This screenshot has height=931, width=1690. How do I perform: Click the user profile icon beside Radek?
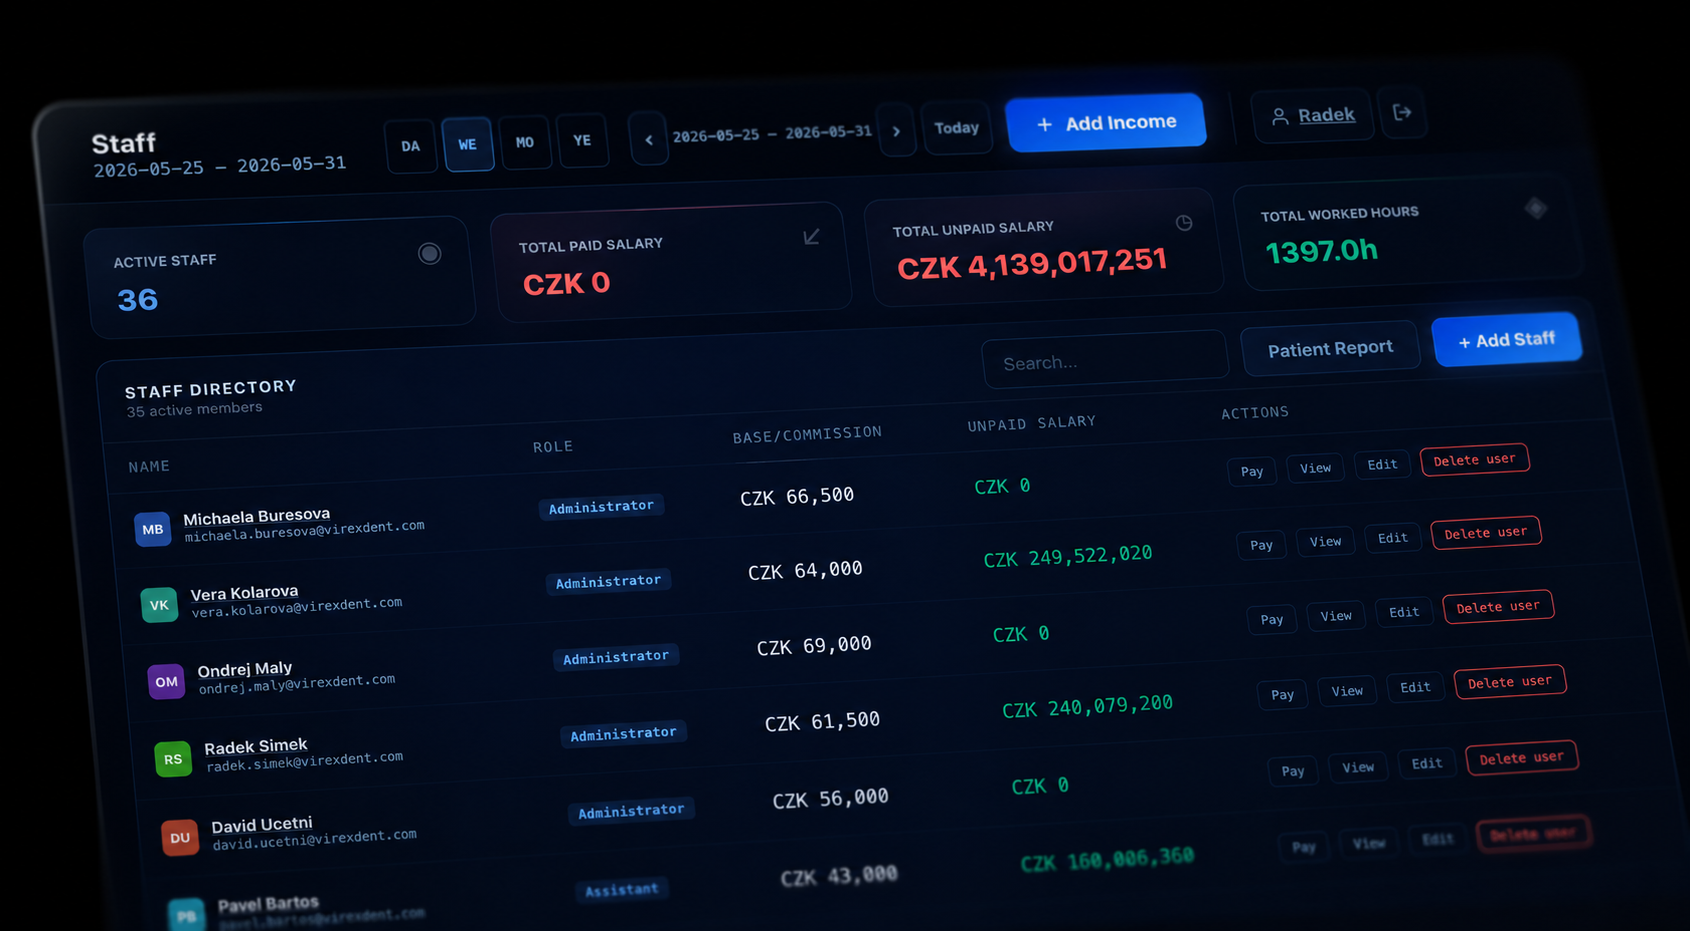[x=1279, y=117]
